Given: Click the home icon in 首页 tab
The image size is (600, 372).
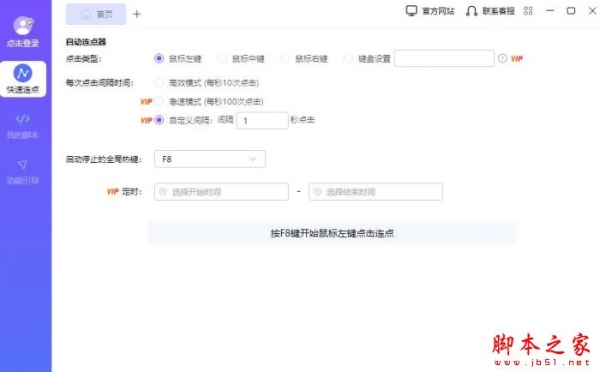Looking at the screenshot, I should pos(86,15).
